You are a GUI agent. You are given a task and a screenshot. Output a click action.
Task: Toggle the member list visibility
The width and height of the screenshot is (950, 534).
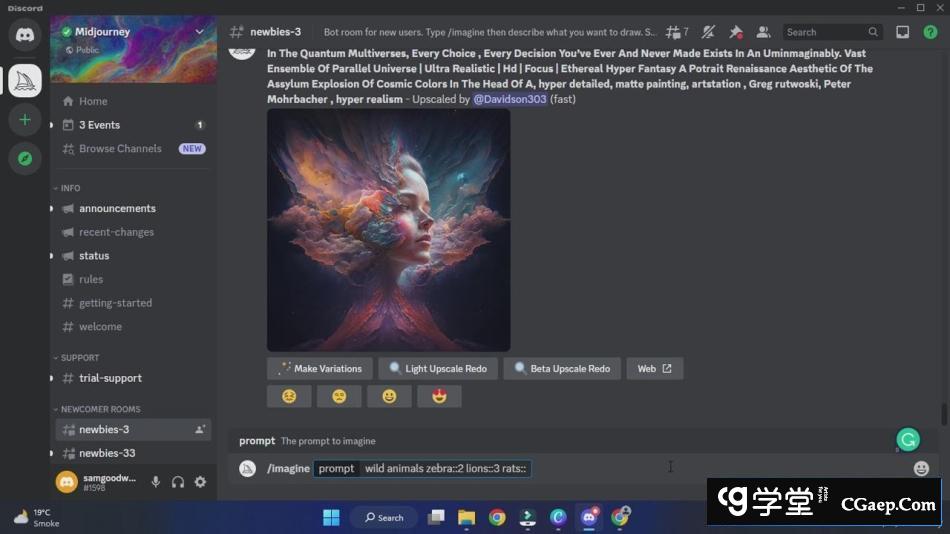[x=764, y=32]
